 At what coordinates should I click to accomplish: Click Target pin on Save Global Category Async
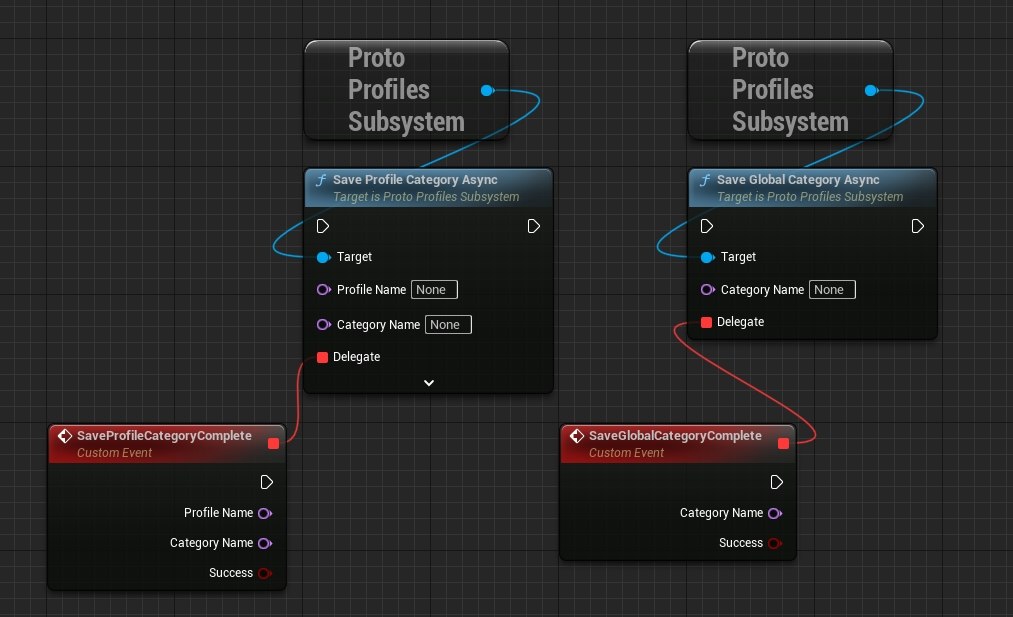[706, 257]
